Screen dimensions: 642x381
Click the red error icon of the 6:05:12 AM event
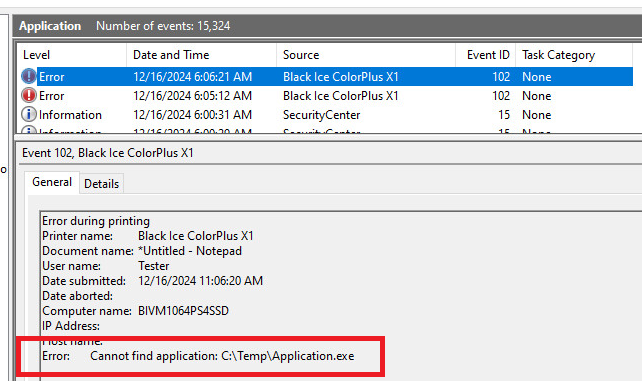[29, 95]
